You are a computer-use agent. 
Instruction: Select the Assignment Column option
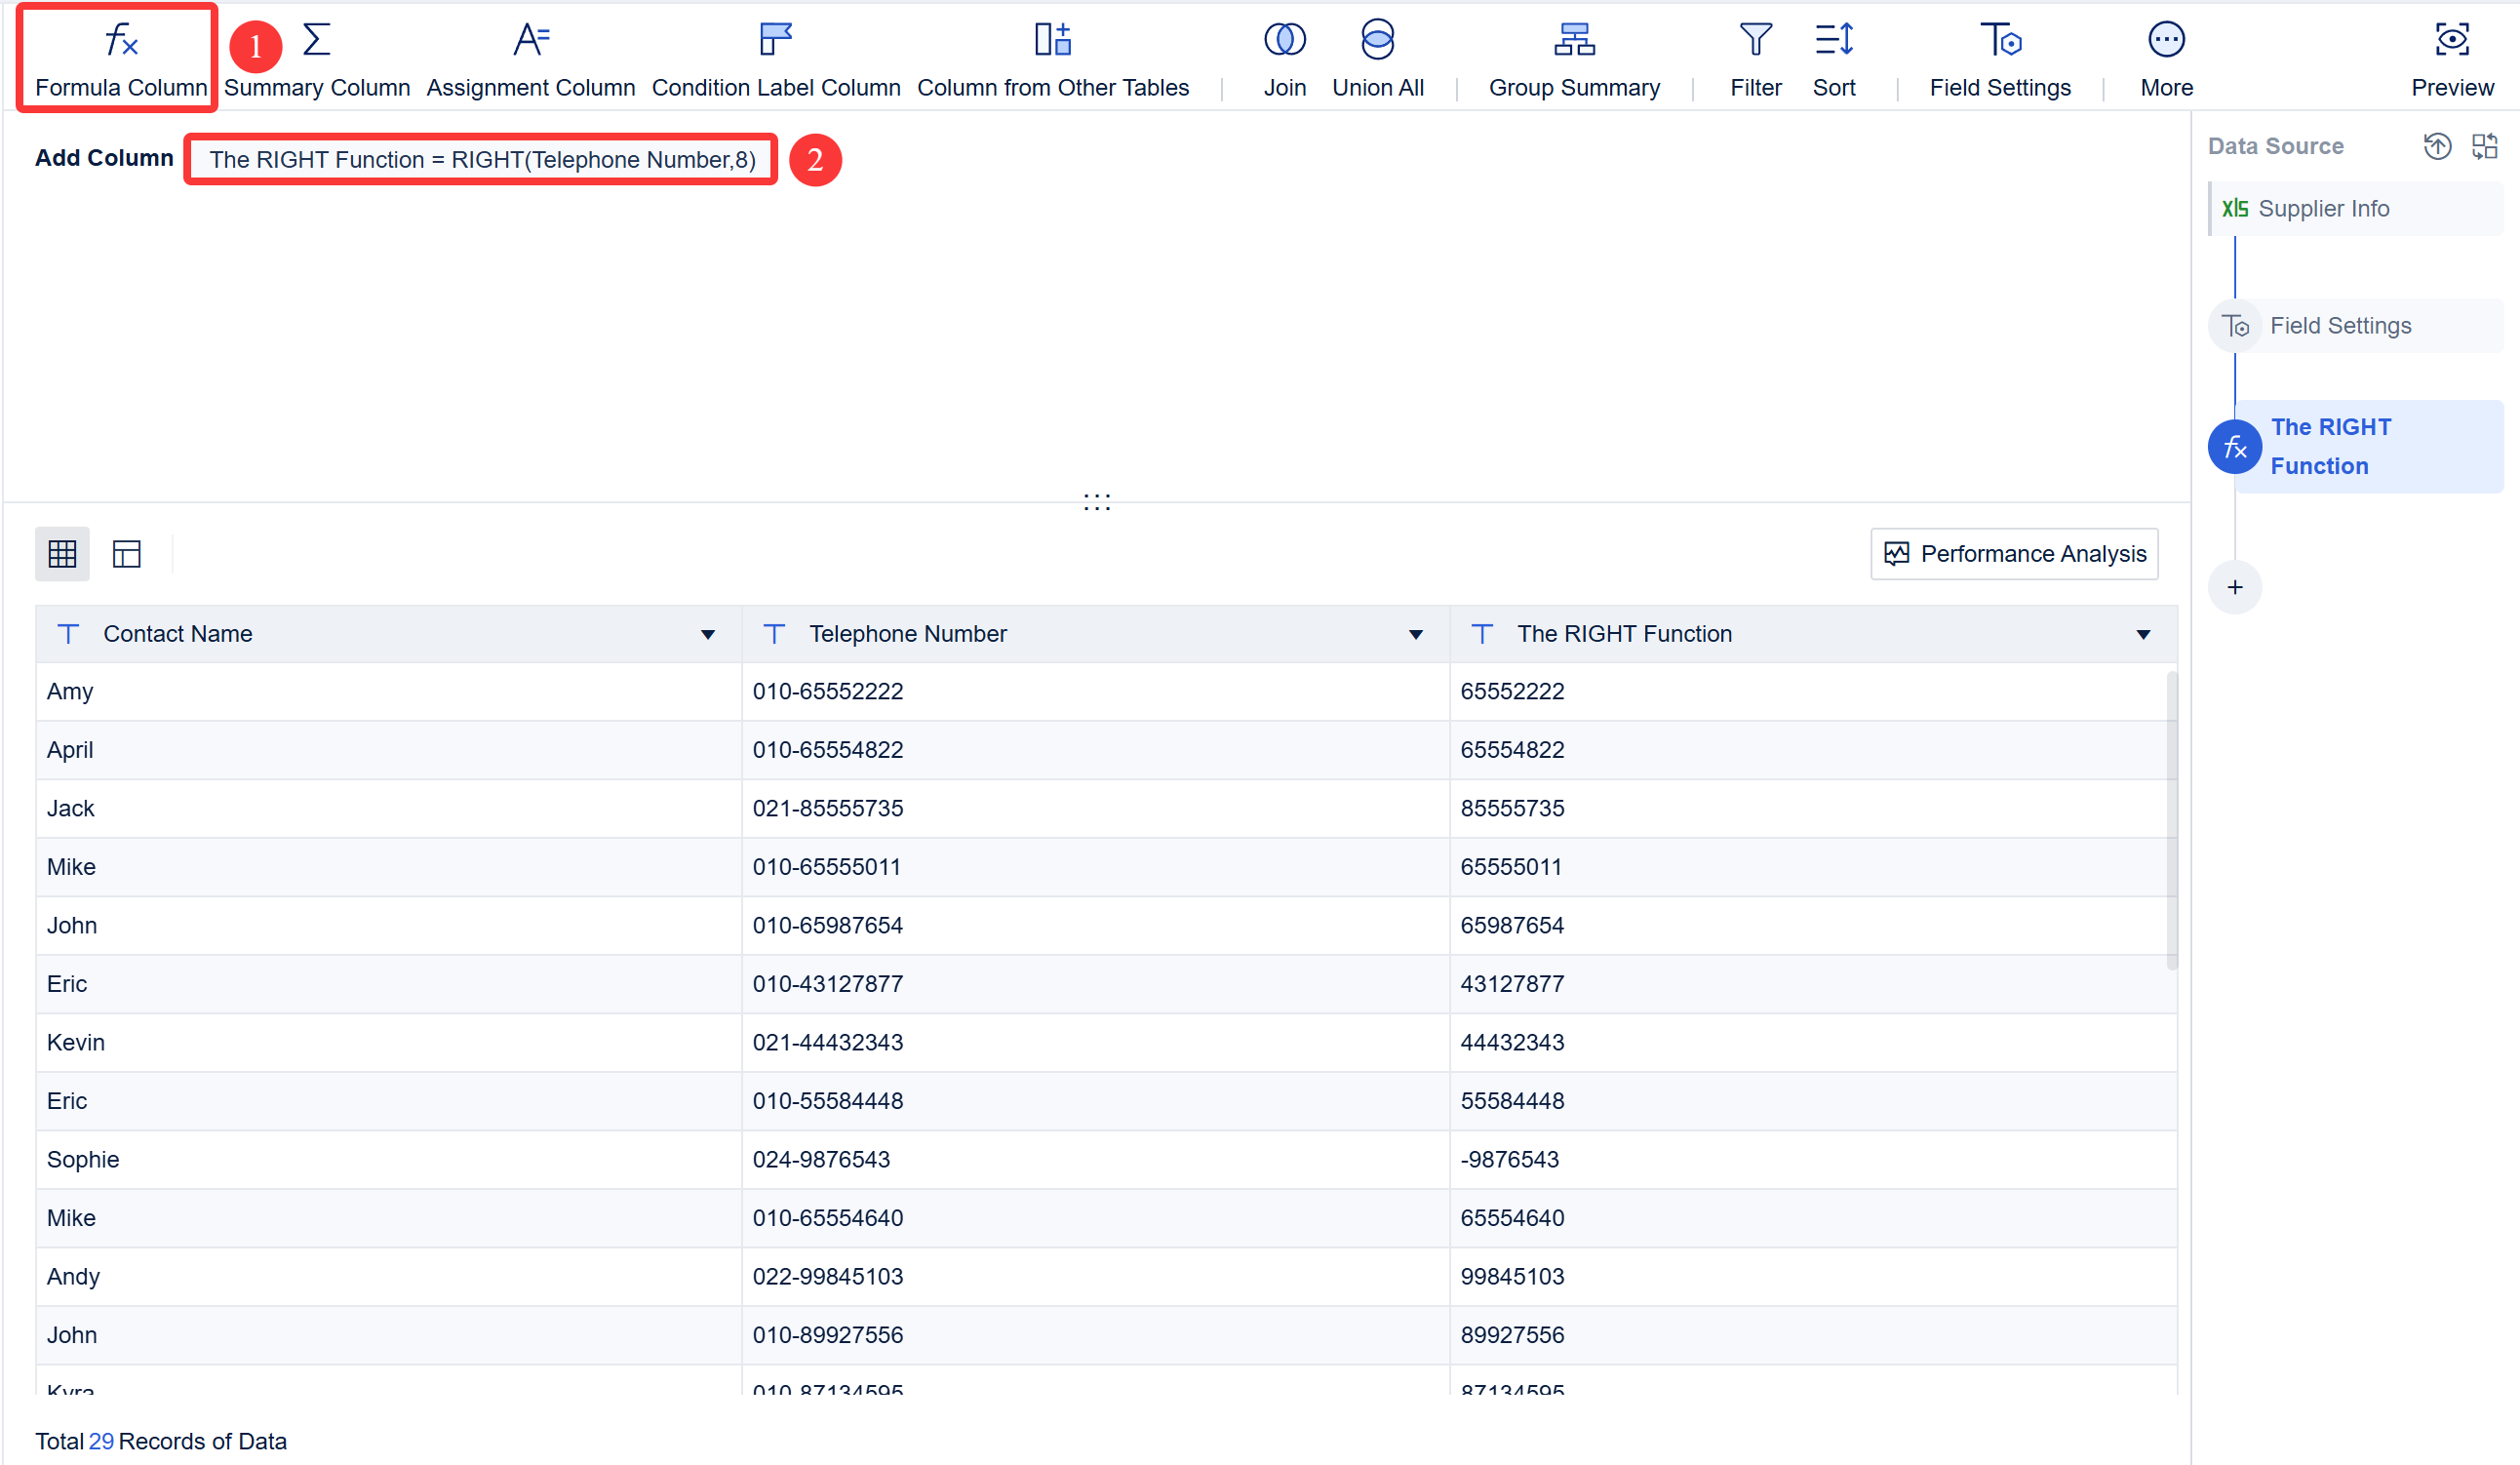click(x=531, y=57)
